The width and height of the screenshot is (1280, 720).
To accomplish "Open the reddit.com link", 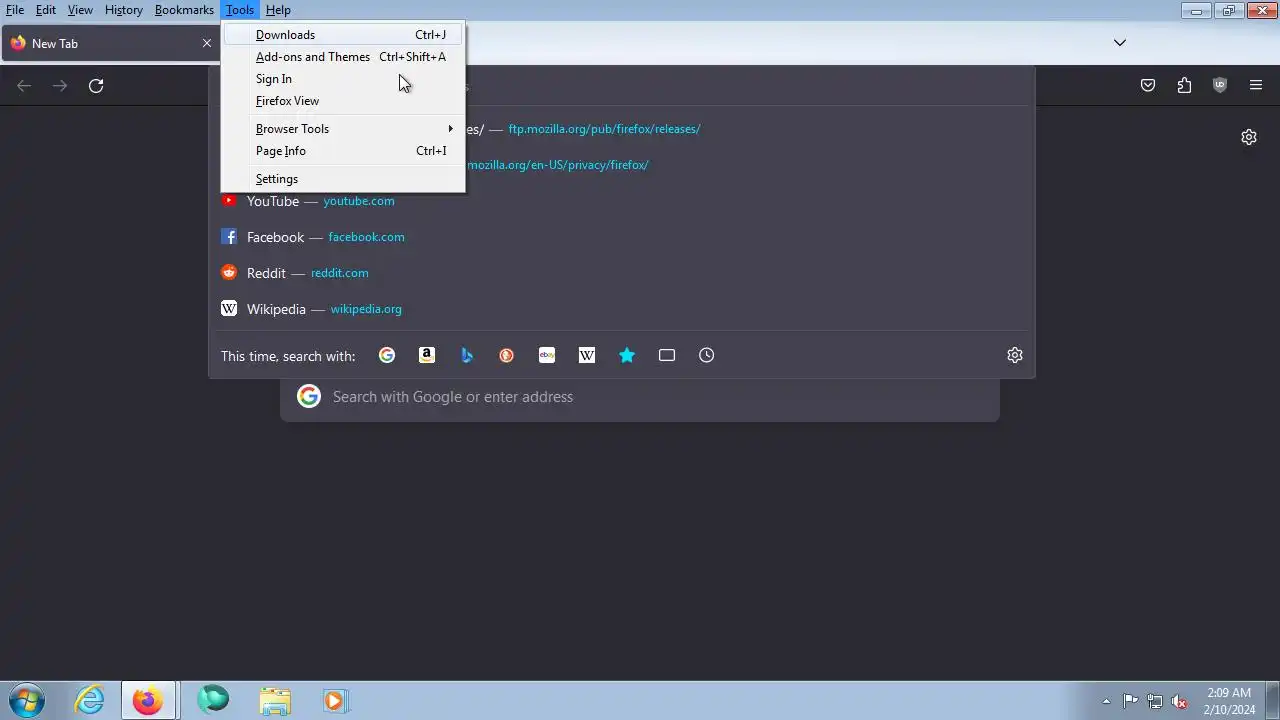I will point(340,273).
